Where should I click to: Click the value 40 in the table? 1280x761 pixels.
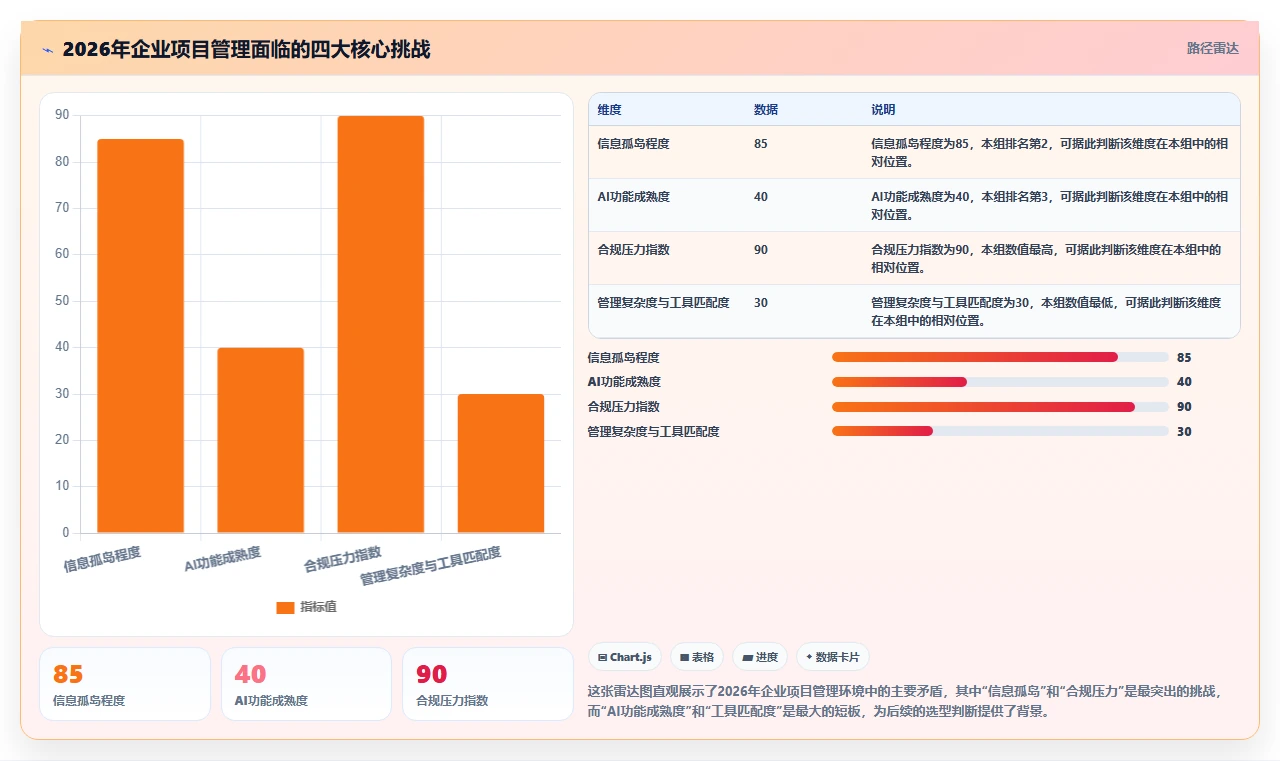click(x=761, y=197)
